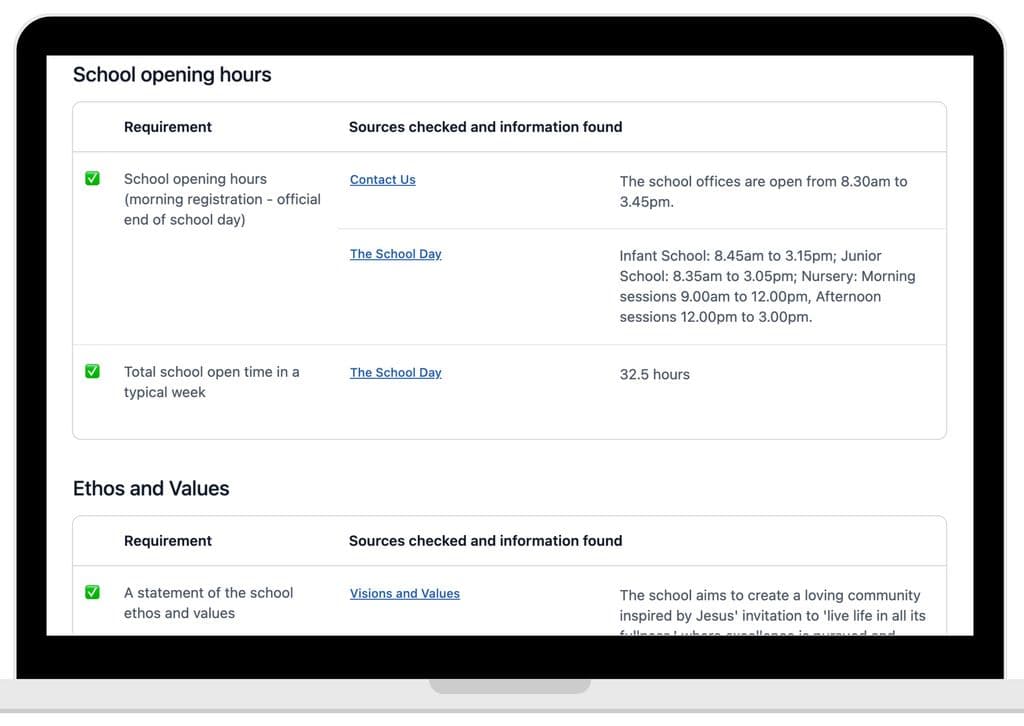
Task: Click green checkmark for Total school open time
Action: [93, 371]
